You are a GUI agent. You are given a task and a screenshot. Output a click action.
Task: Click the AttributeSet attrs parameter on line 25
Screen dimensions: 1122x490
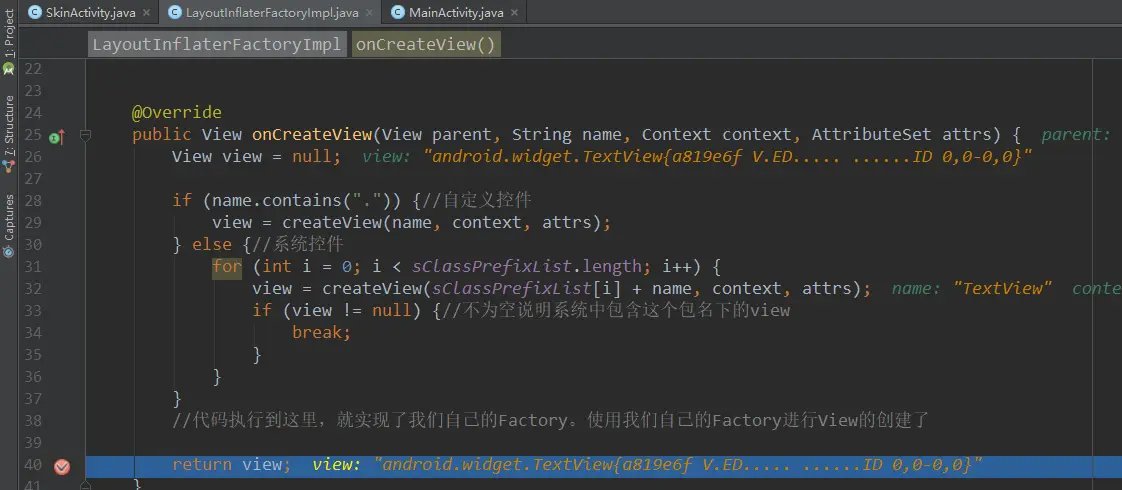point(902,134)
